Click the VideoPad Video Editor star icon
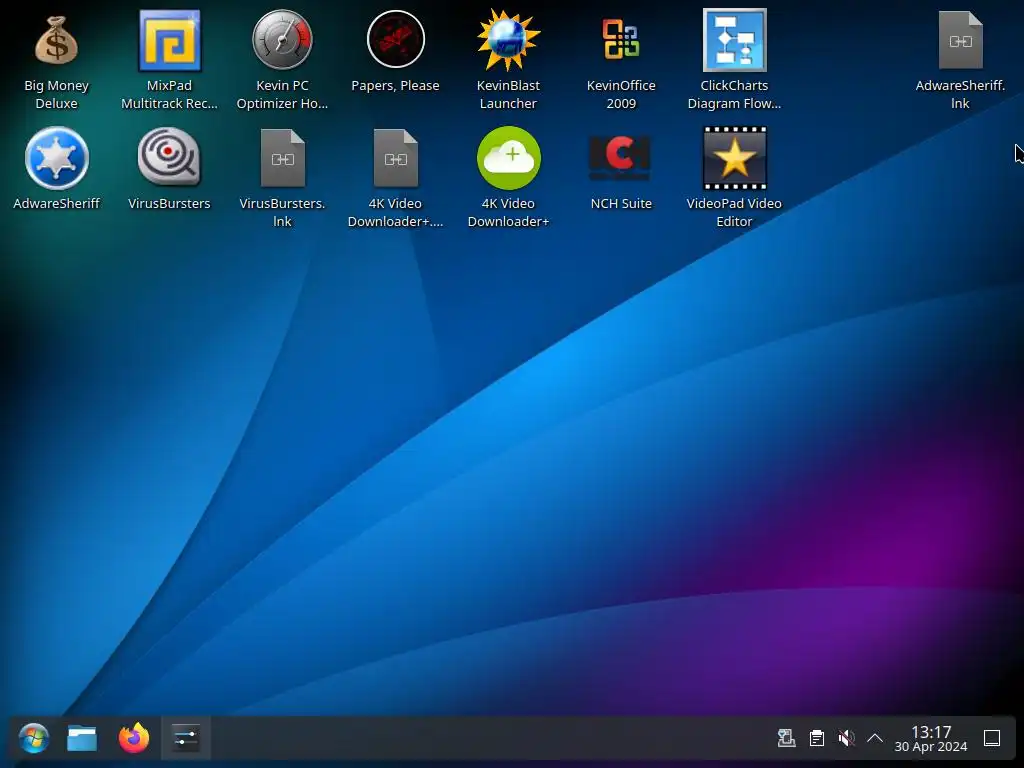 [x=734, y=158]
